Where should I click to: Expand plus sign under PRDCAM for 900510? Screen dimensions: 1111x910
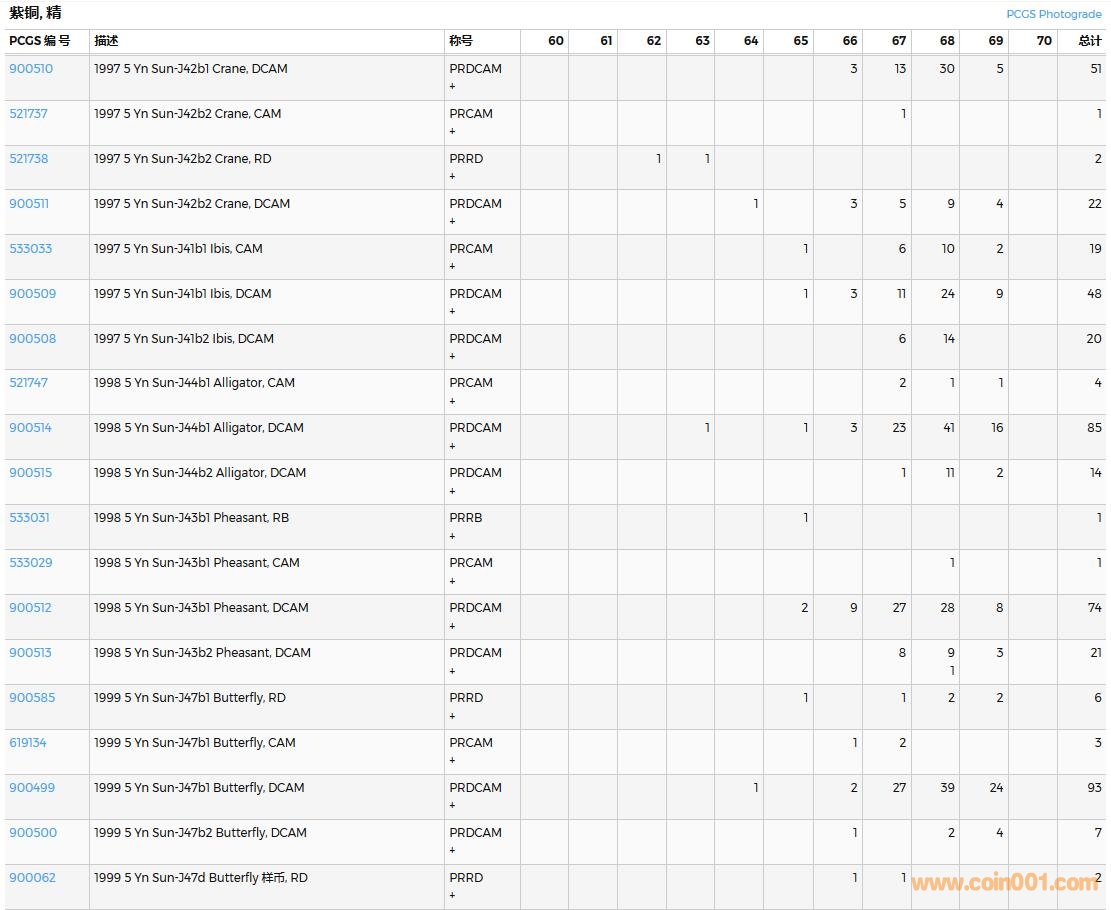tap(452, 87)
